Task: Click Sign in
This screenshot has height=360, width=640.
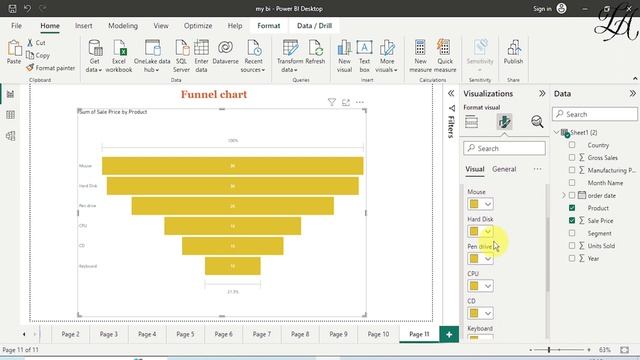Action: click(542, 9)
